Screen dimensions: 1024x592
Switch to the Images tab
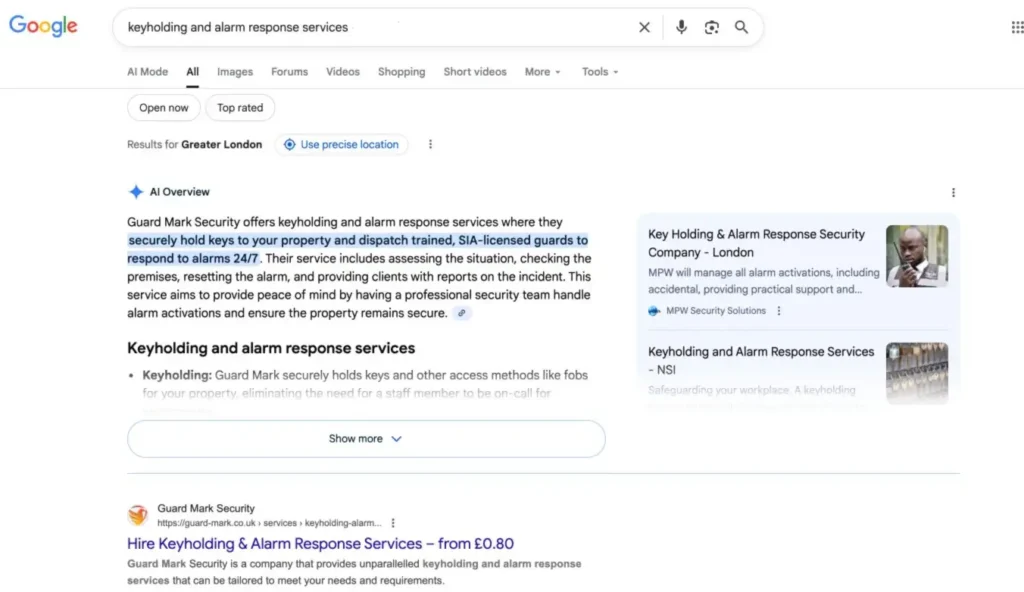(x=235, y=72)
